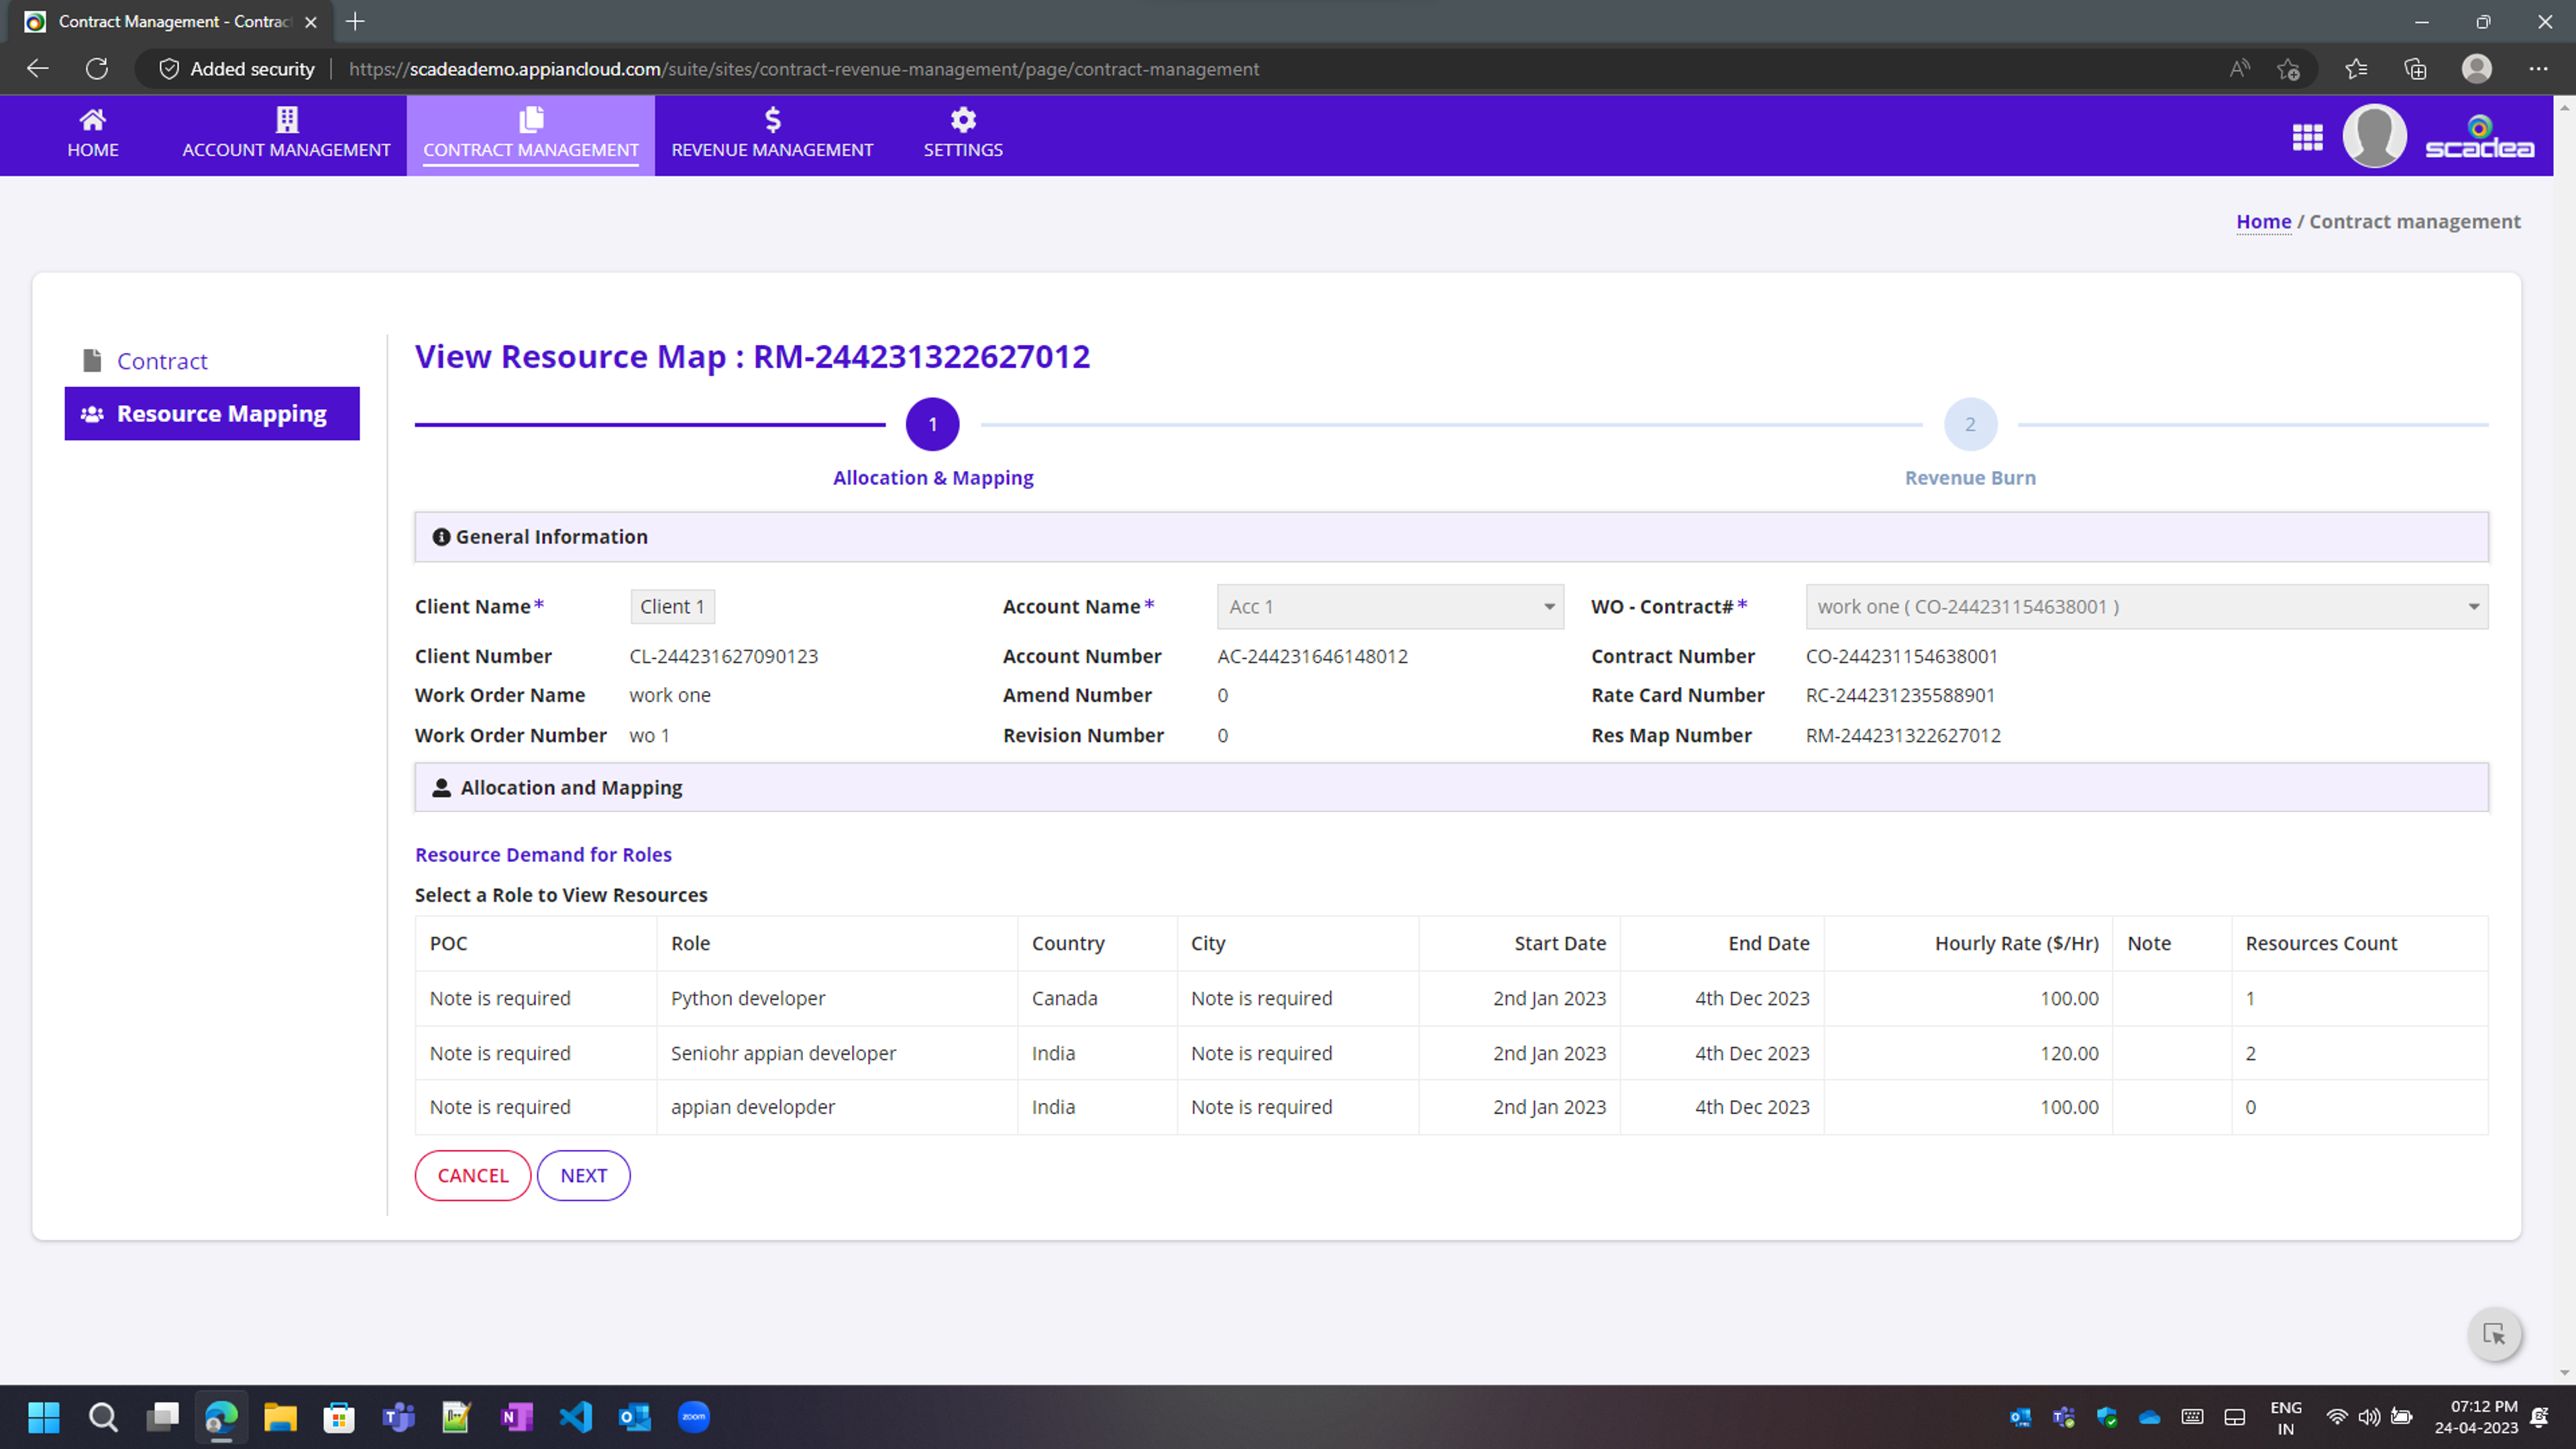Open the browser collections icon
2576x1449 pixels.
(x=2415, y=69)
